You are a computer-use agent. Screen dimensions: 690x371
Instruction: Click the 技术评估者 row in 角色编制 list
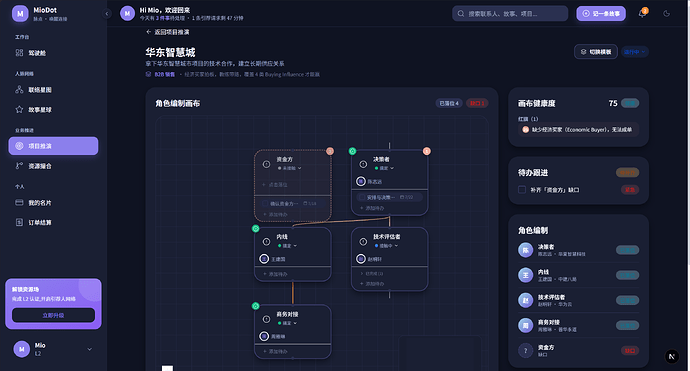click(578, 300)
